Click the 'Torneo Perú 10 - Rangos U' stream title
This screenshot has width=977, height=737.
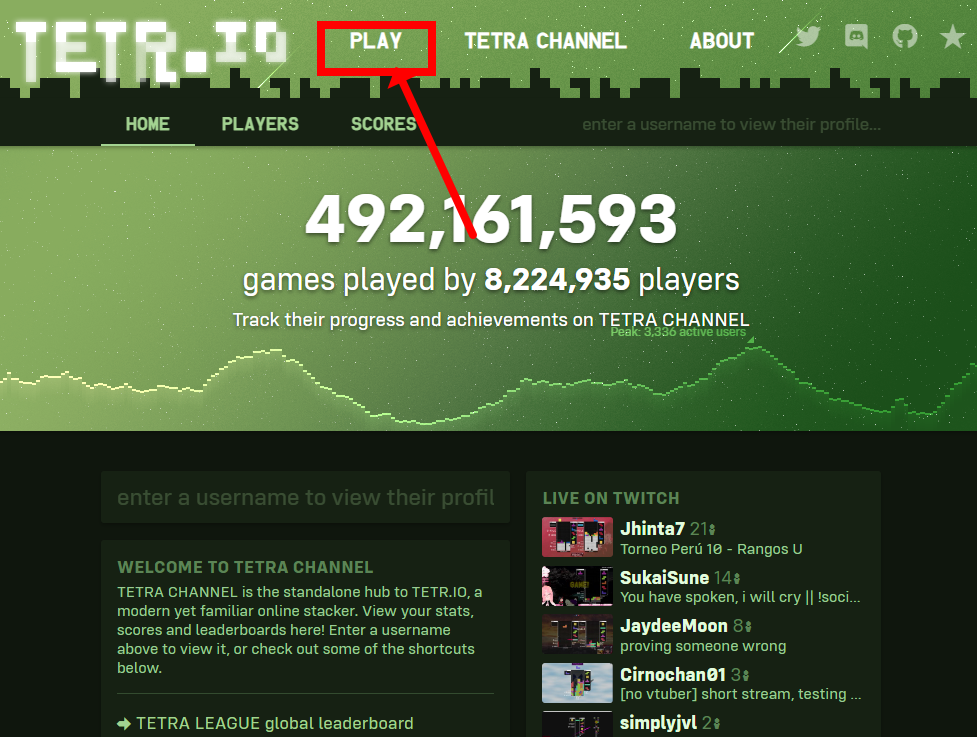tap(711, 549)
